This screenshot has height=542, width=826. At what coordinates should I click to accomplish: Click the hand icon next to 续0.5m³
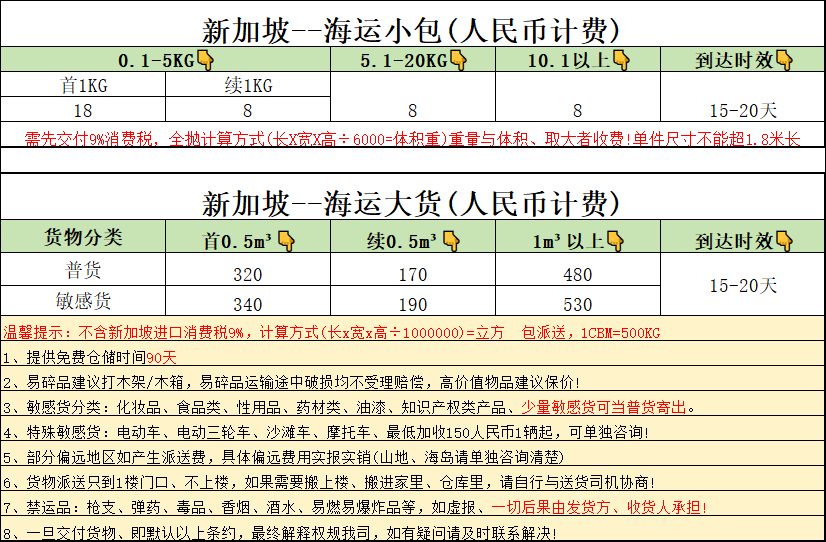(x=451, y=240)
